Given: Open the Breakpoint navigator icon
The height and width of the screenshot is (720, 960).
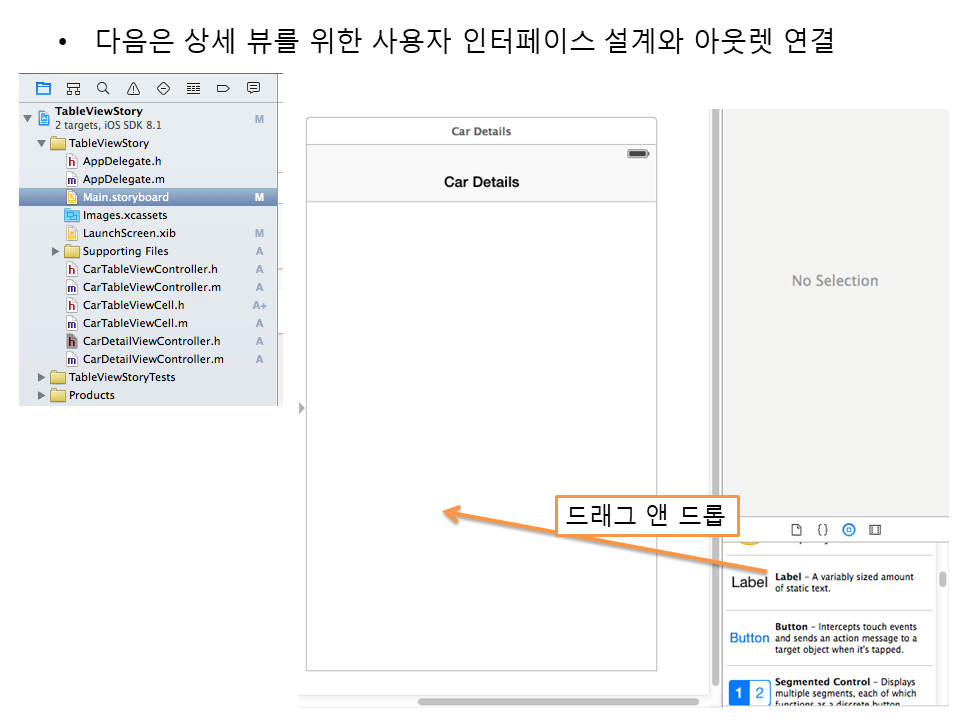Looking at the screenshot, I should [223, 88].
